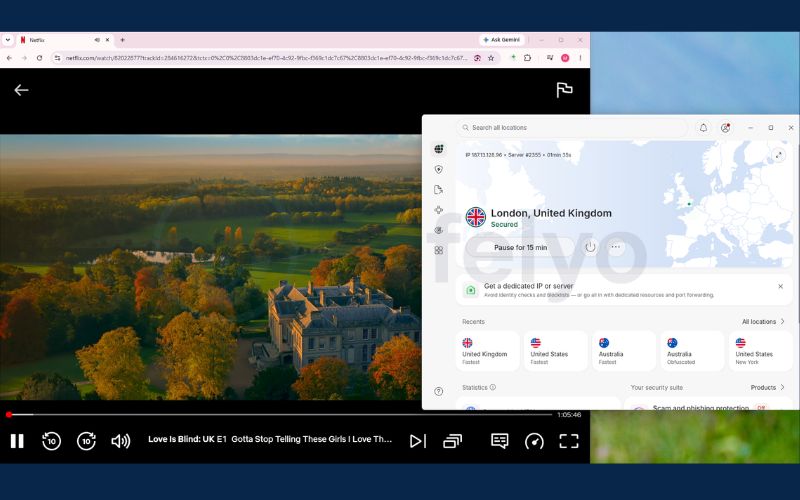800x500 pixels.
Task: Open the VPN help question mark icon
Action: (x=439, y=391)
